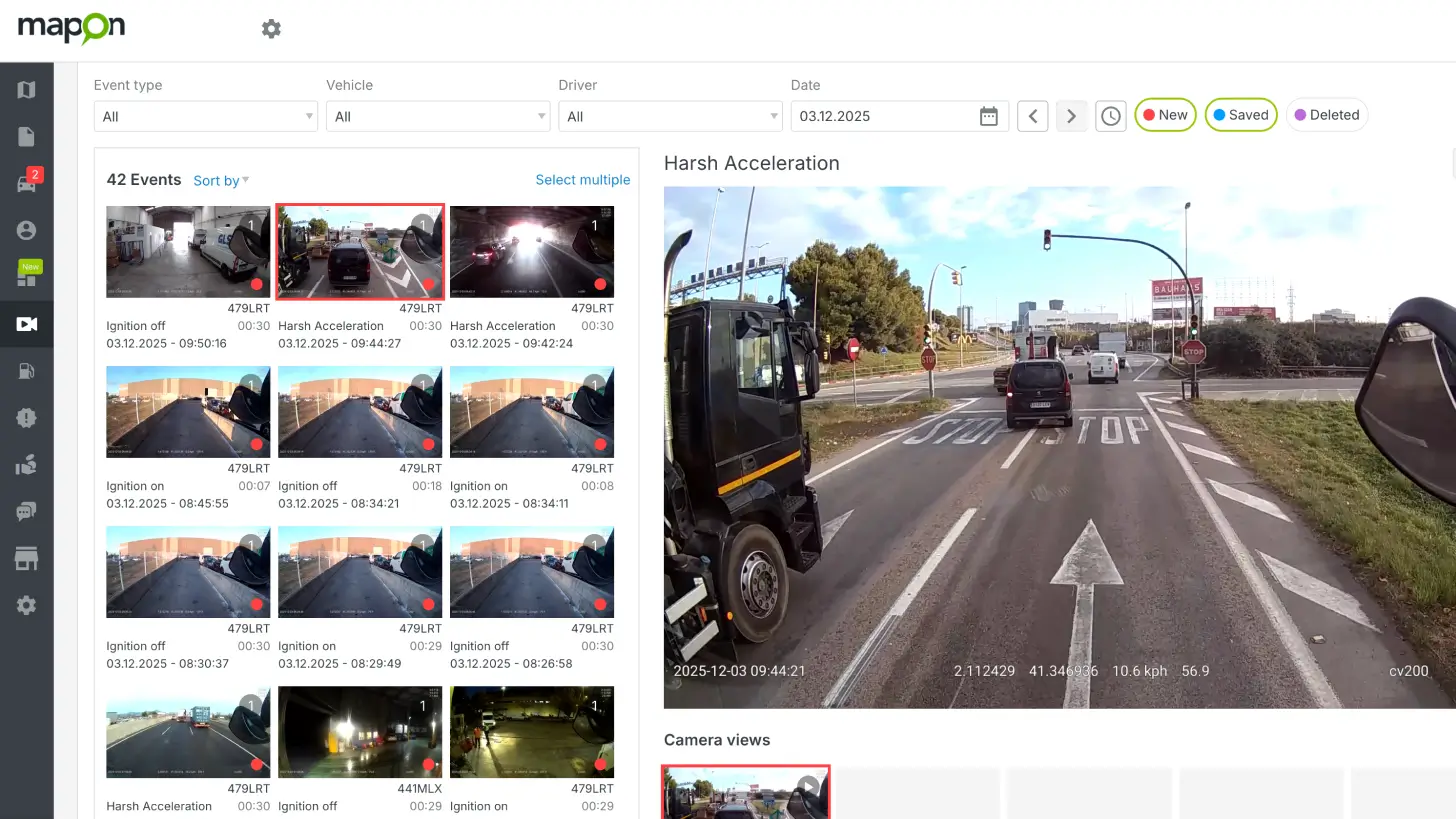Open the settings gear in the top bar
Image resolution: width=1456 pixels, height=819 pixels.
271,29
